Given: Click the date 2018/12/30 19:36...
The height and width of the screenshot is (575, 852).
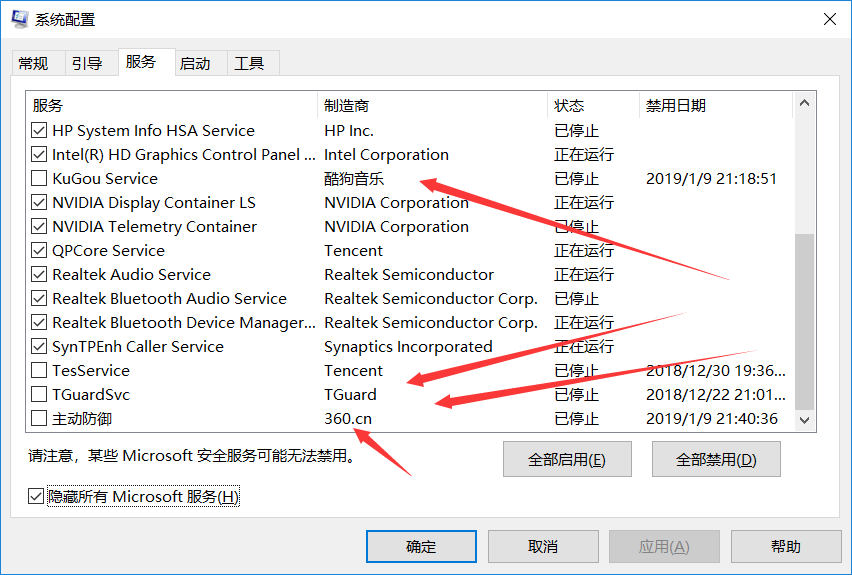Looking at the screenshot, I should pyautogui.click(x=716, y=371).
